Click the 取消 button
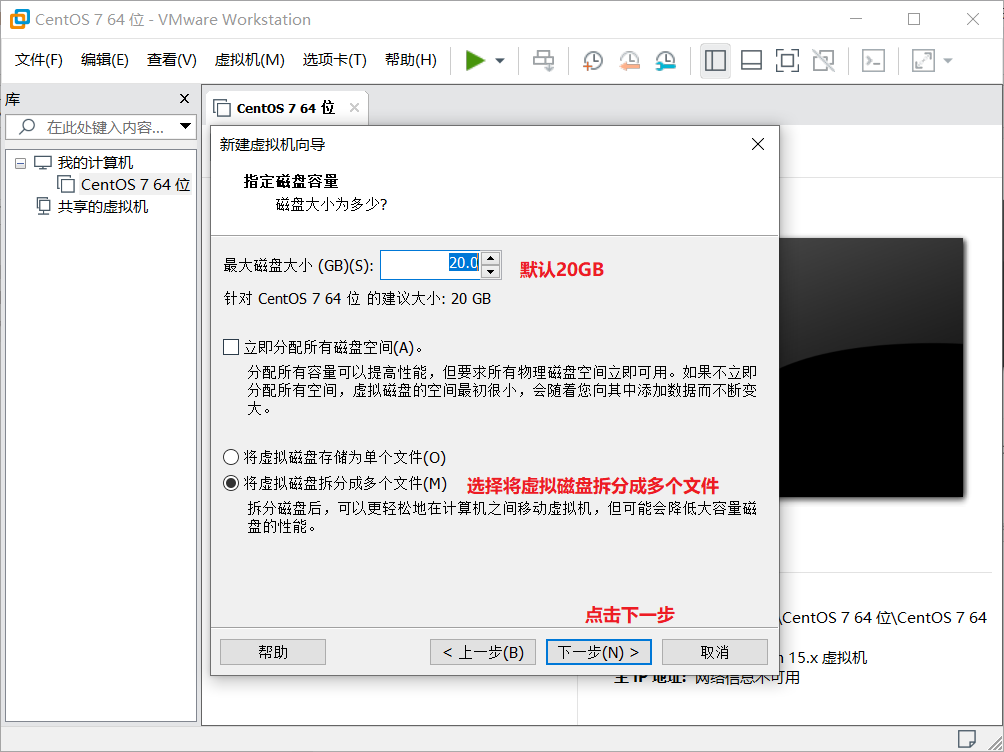The image size is (1004, 752). tap(715, 652)
